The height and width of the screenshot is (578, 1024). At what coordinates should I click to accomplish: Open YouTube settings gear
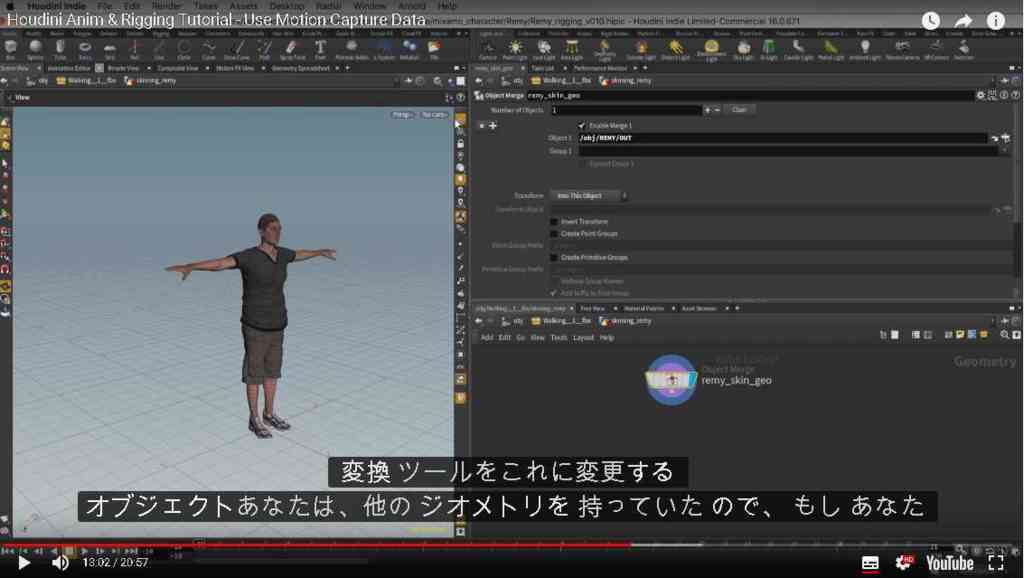(x=903, y=562)
